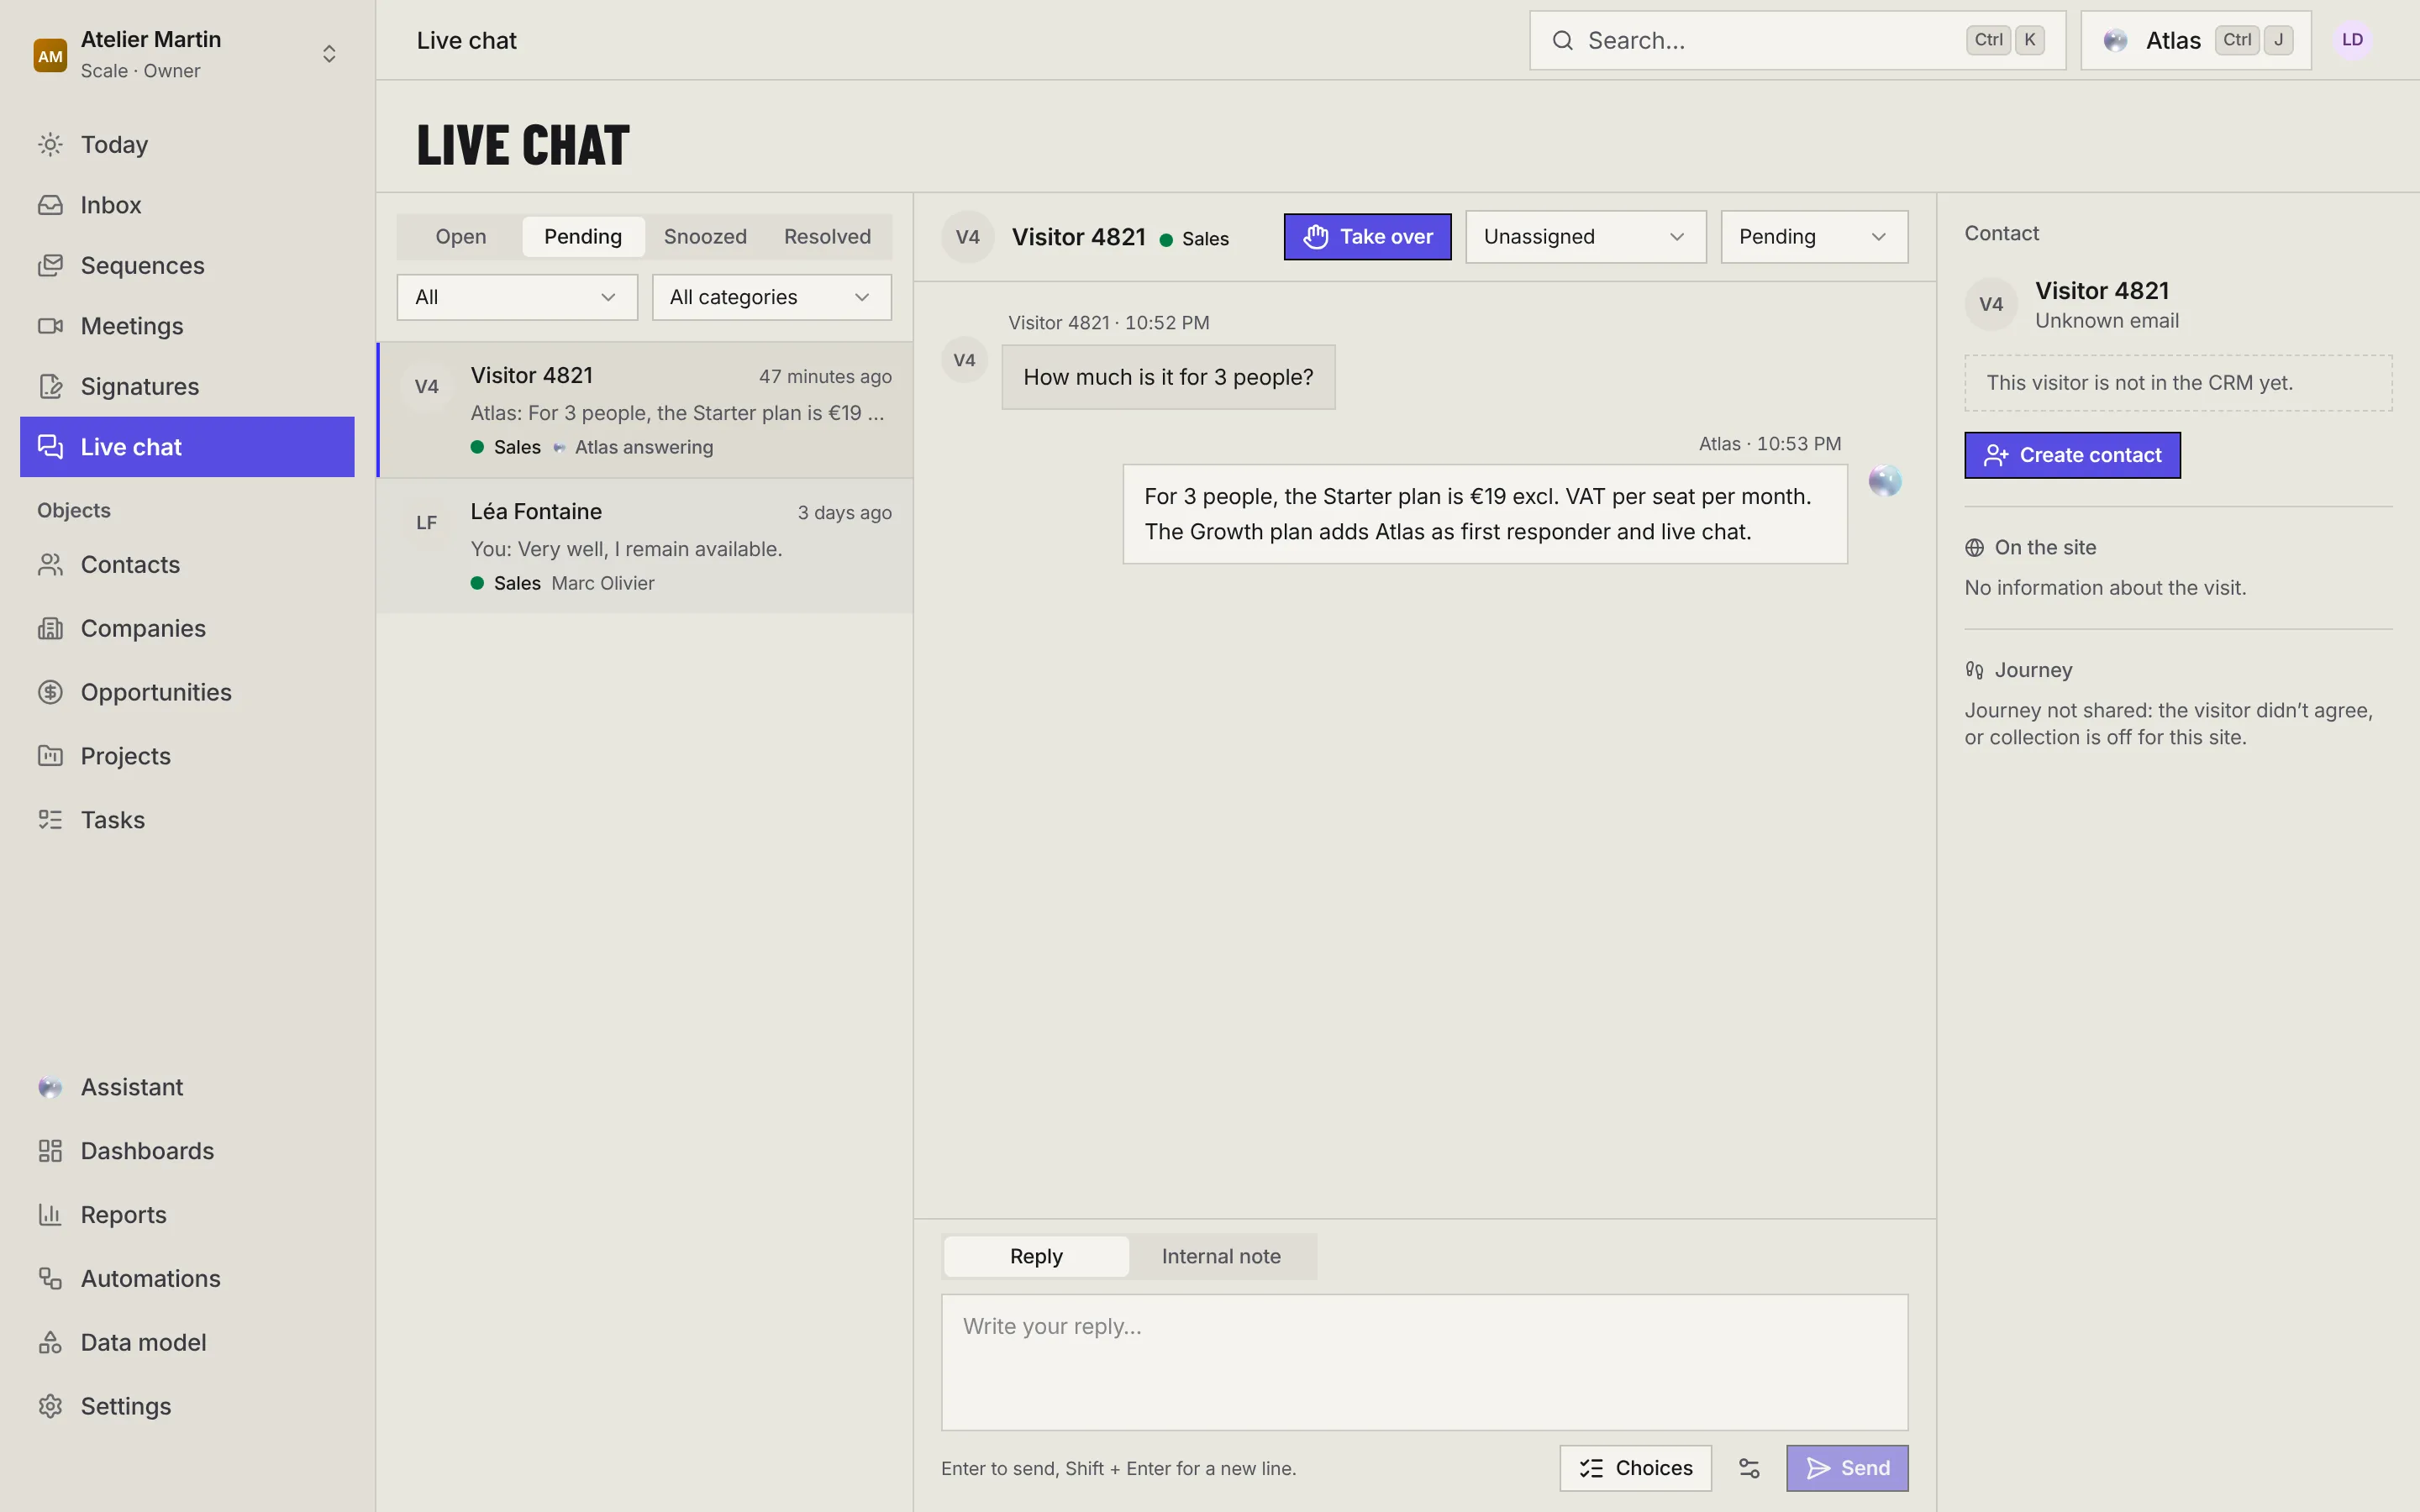2420x1512 pixels.
Task: Click the Tasks checklist icon
Action: click(x=50, y=820)
